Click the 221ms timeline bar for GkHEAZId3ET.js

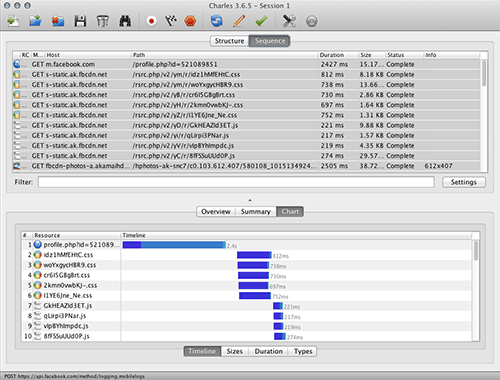(278, 306)
